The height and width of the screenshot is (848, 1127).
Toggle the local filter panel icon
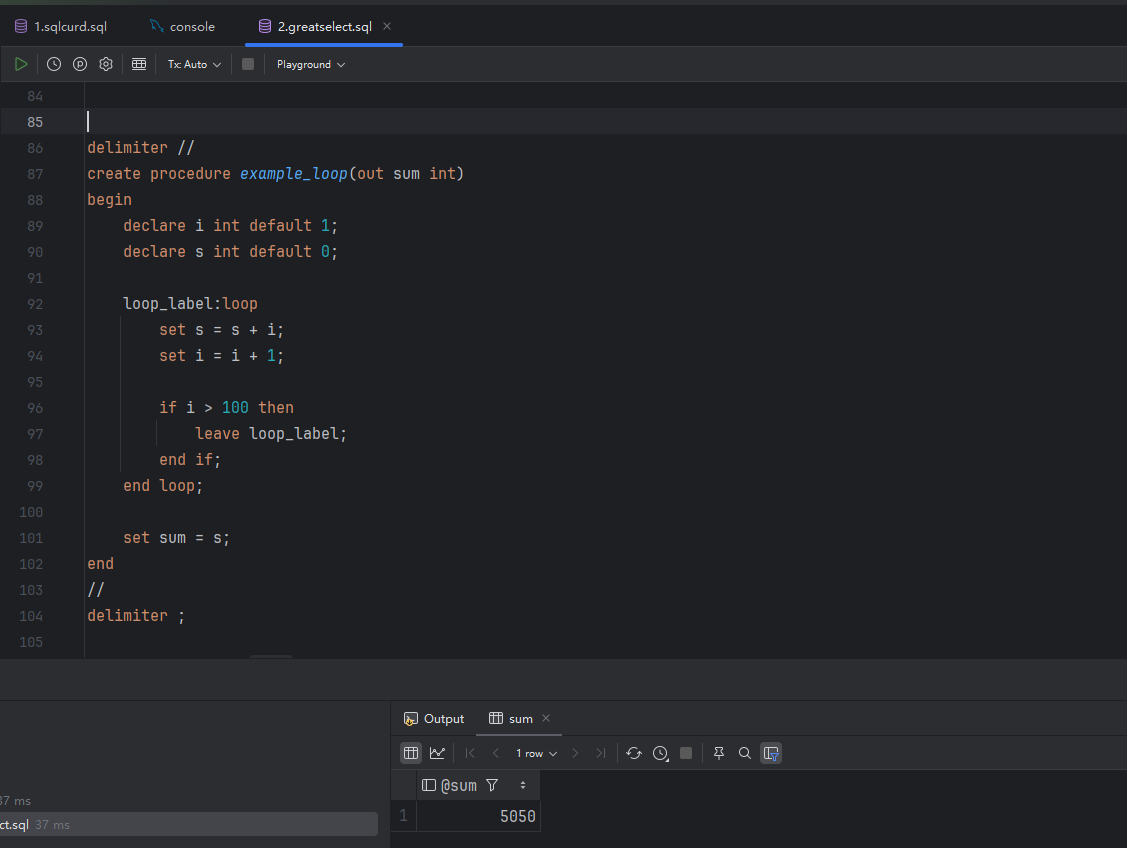click(771, 753)
